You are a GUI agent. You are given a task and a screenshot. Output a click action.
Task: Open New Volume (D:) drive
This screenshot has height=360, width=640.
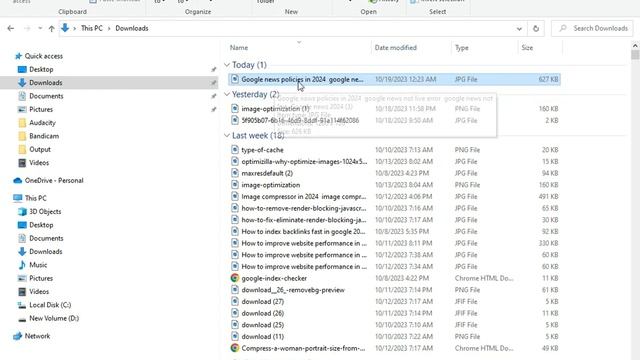click(54, 318)
